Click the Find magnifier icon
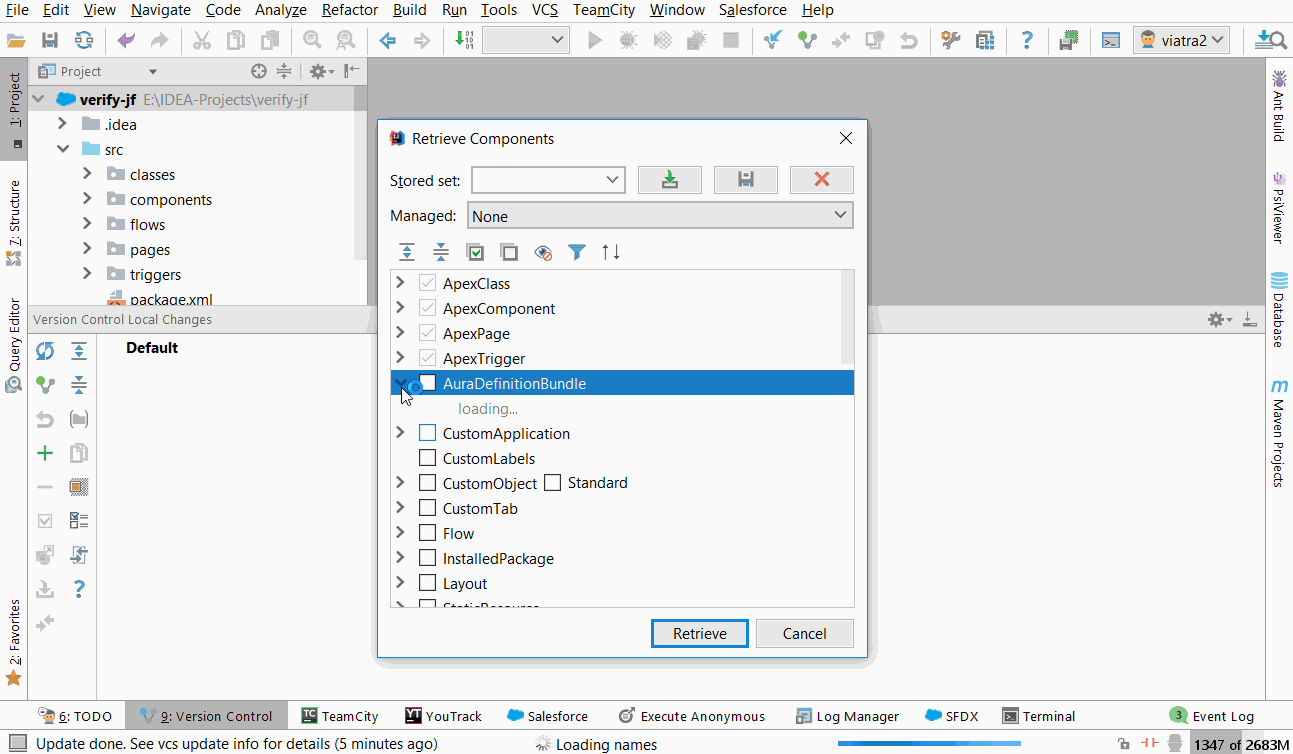 coord(312,40)
